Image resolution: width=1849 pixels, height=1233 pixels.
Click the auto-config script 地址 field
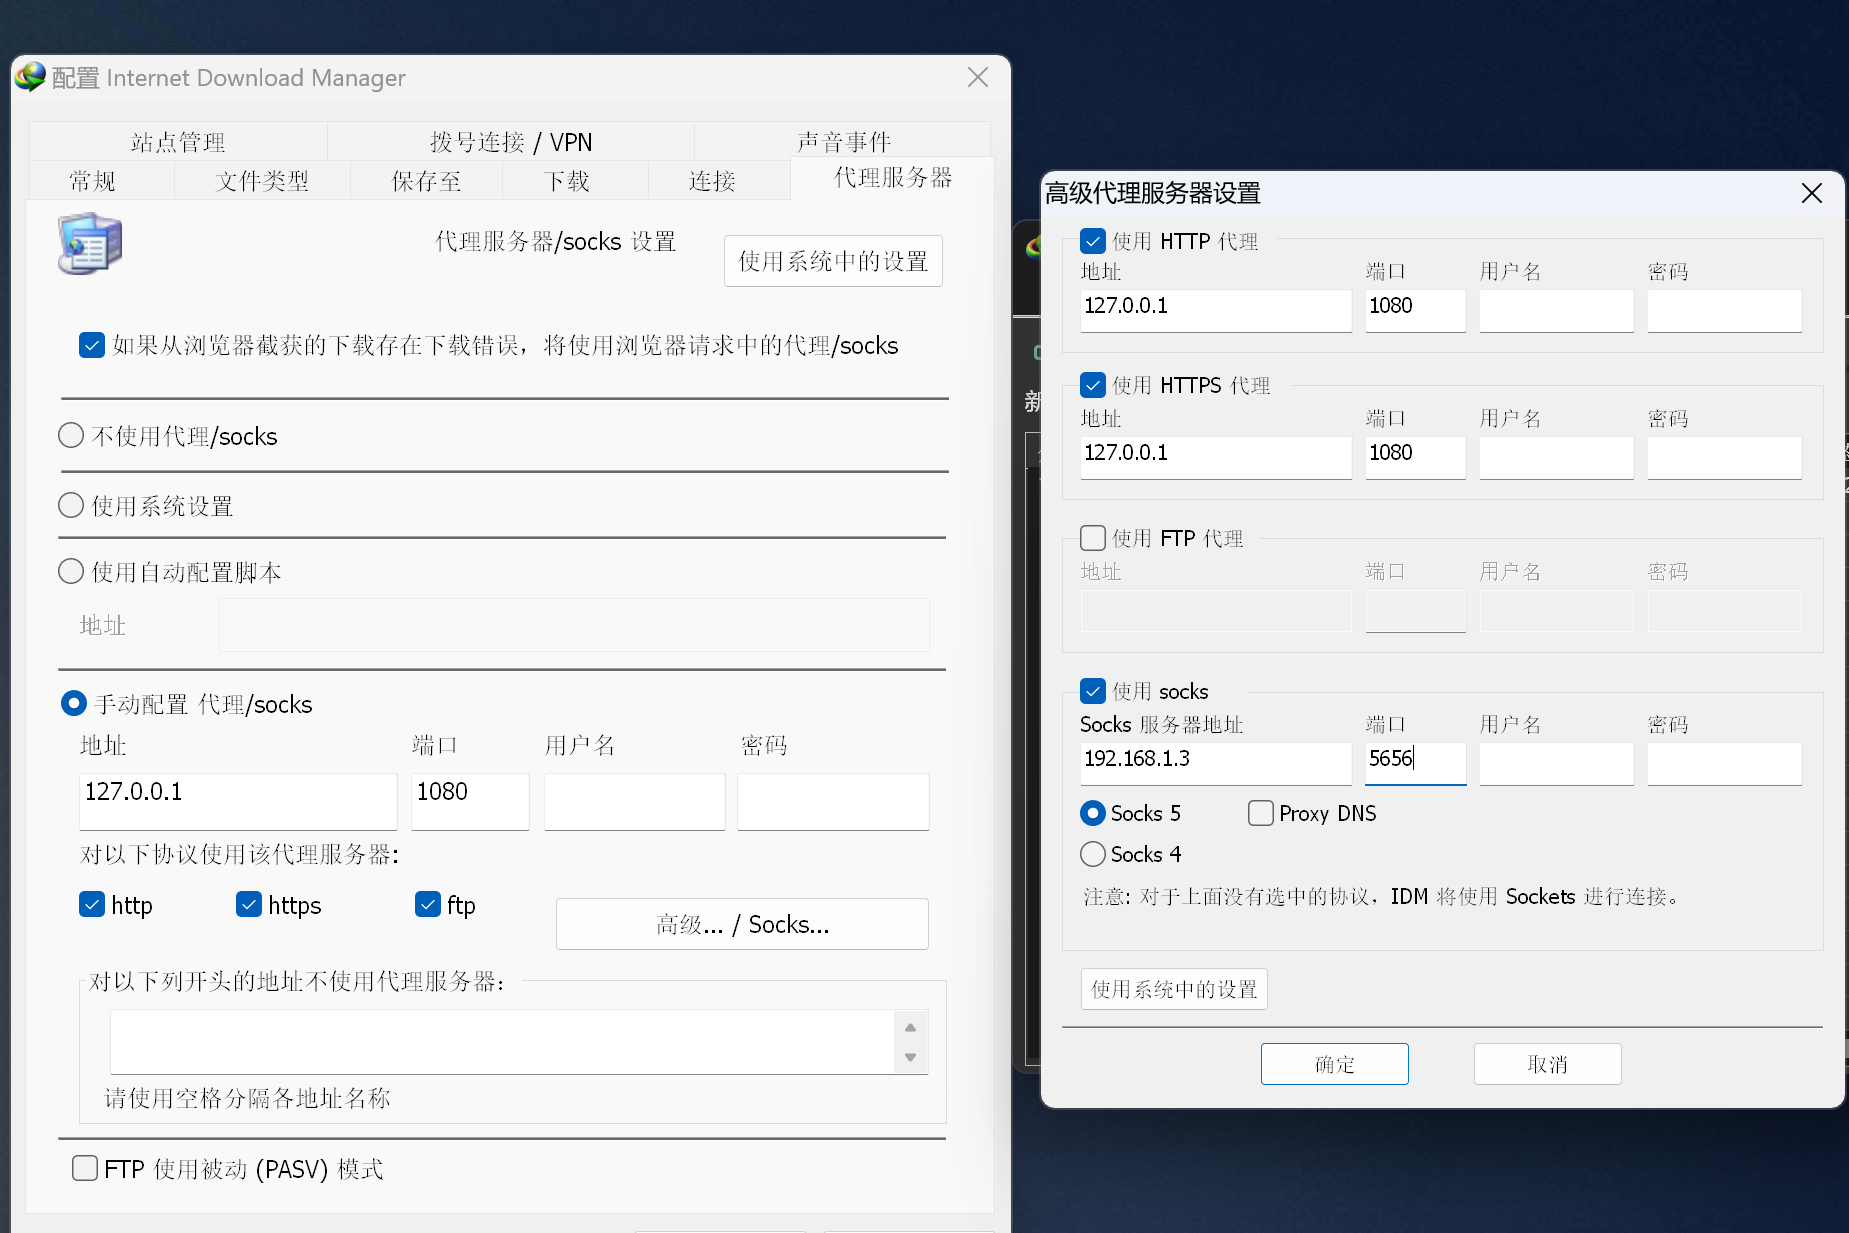coord(574,625)
